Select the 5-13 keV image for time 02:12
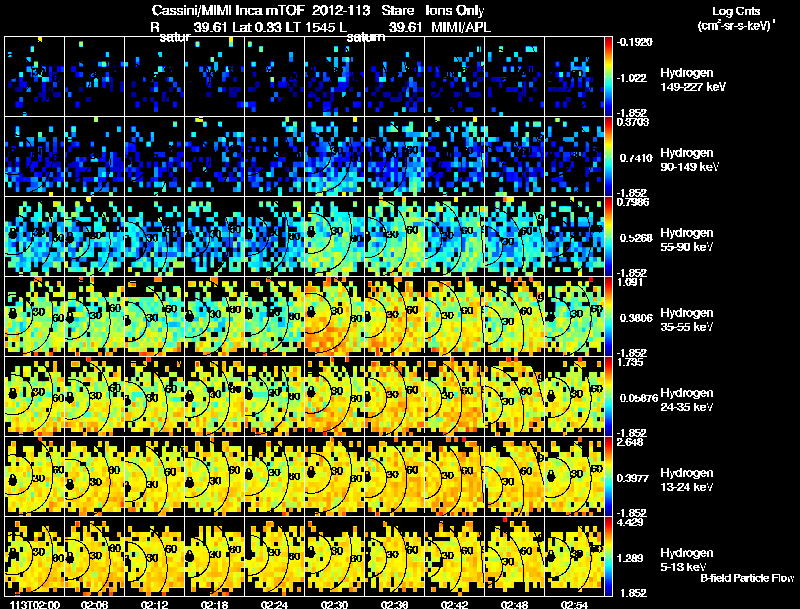800x609 pixels. point(154,557)
